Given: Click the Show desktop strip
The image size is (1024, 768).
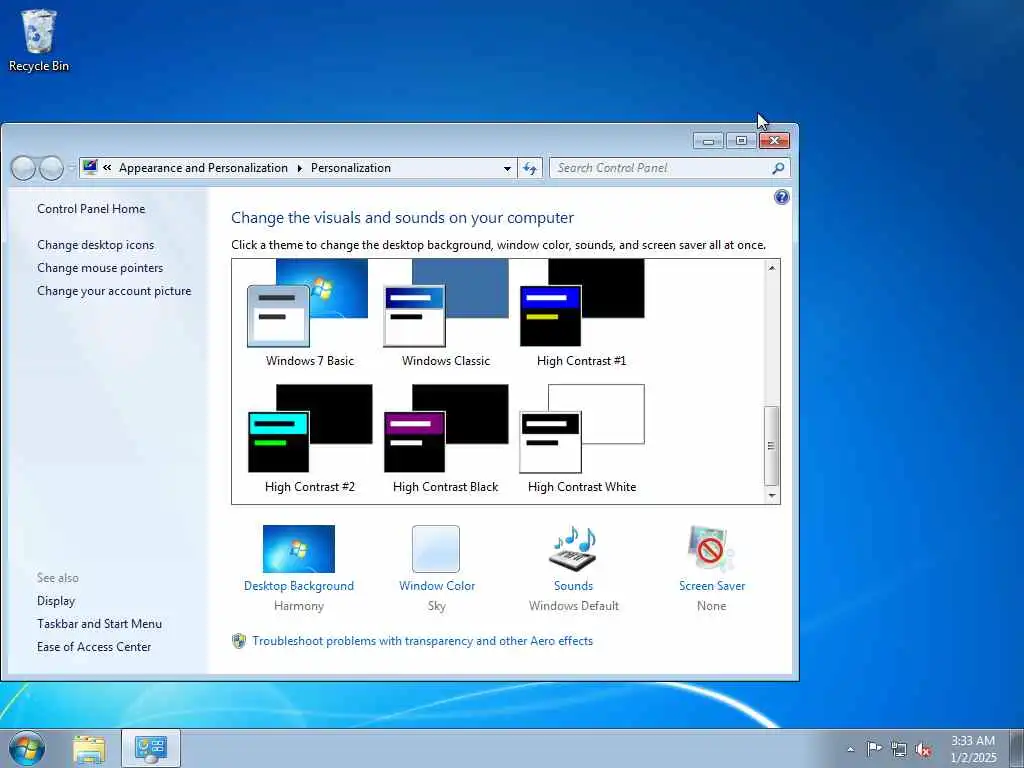Looking at the screenshot, I should click(1017, 749).
